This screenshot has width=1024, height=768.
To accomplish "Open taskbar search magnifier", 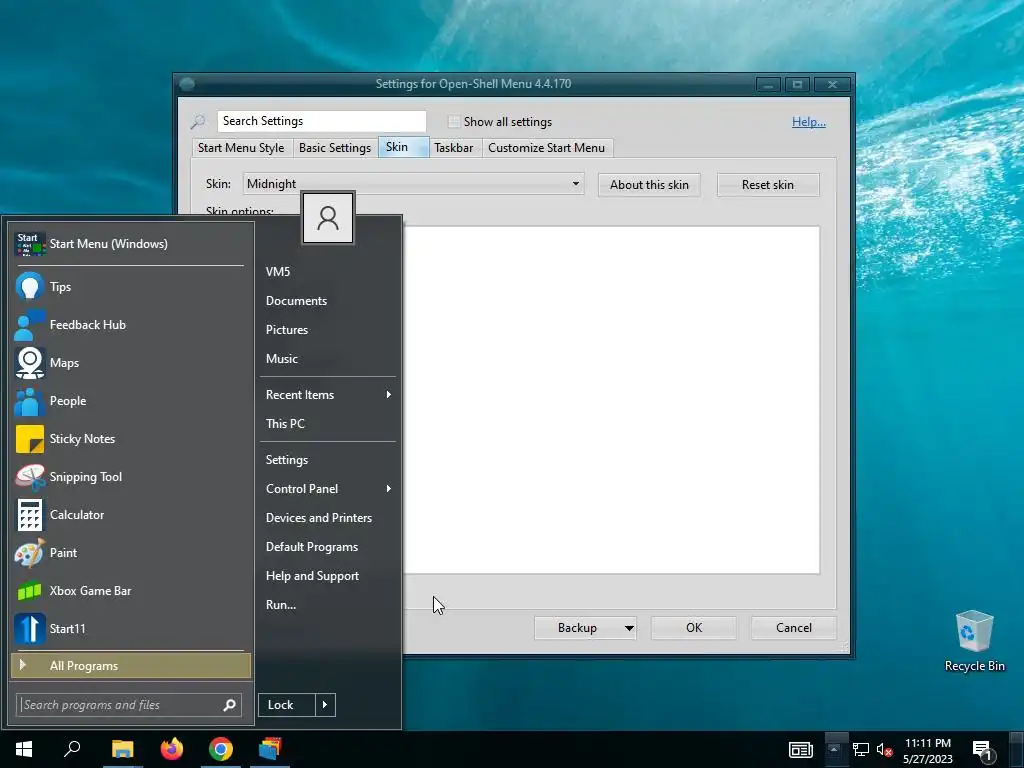I will (x=72, y=748).
